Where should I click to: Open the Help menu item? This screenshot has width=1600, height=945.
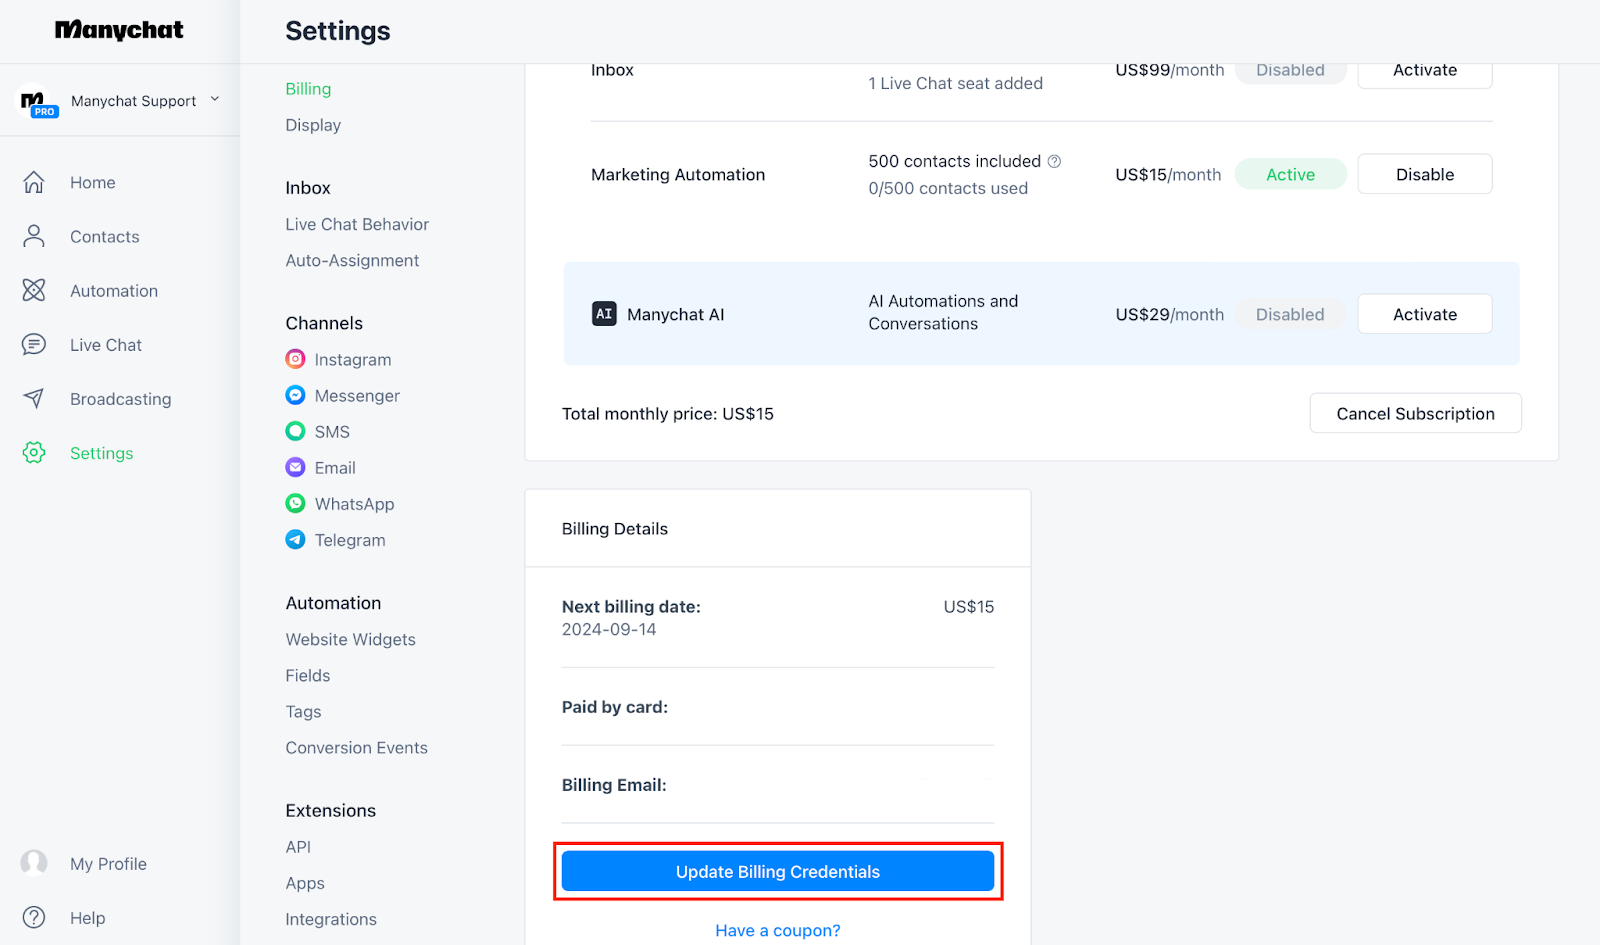point(88,918)
